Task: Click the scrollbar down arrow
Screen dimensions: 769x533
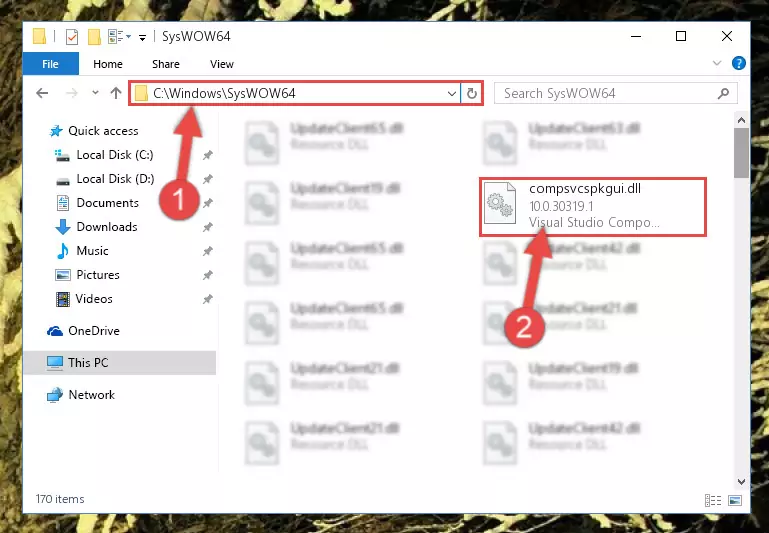Action: pyautogui.click(x=741, y=482)
